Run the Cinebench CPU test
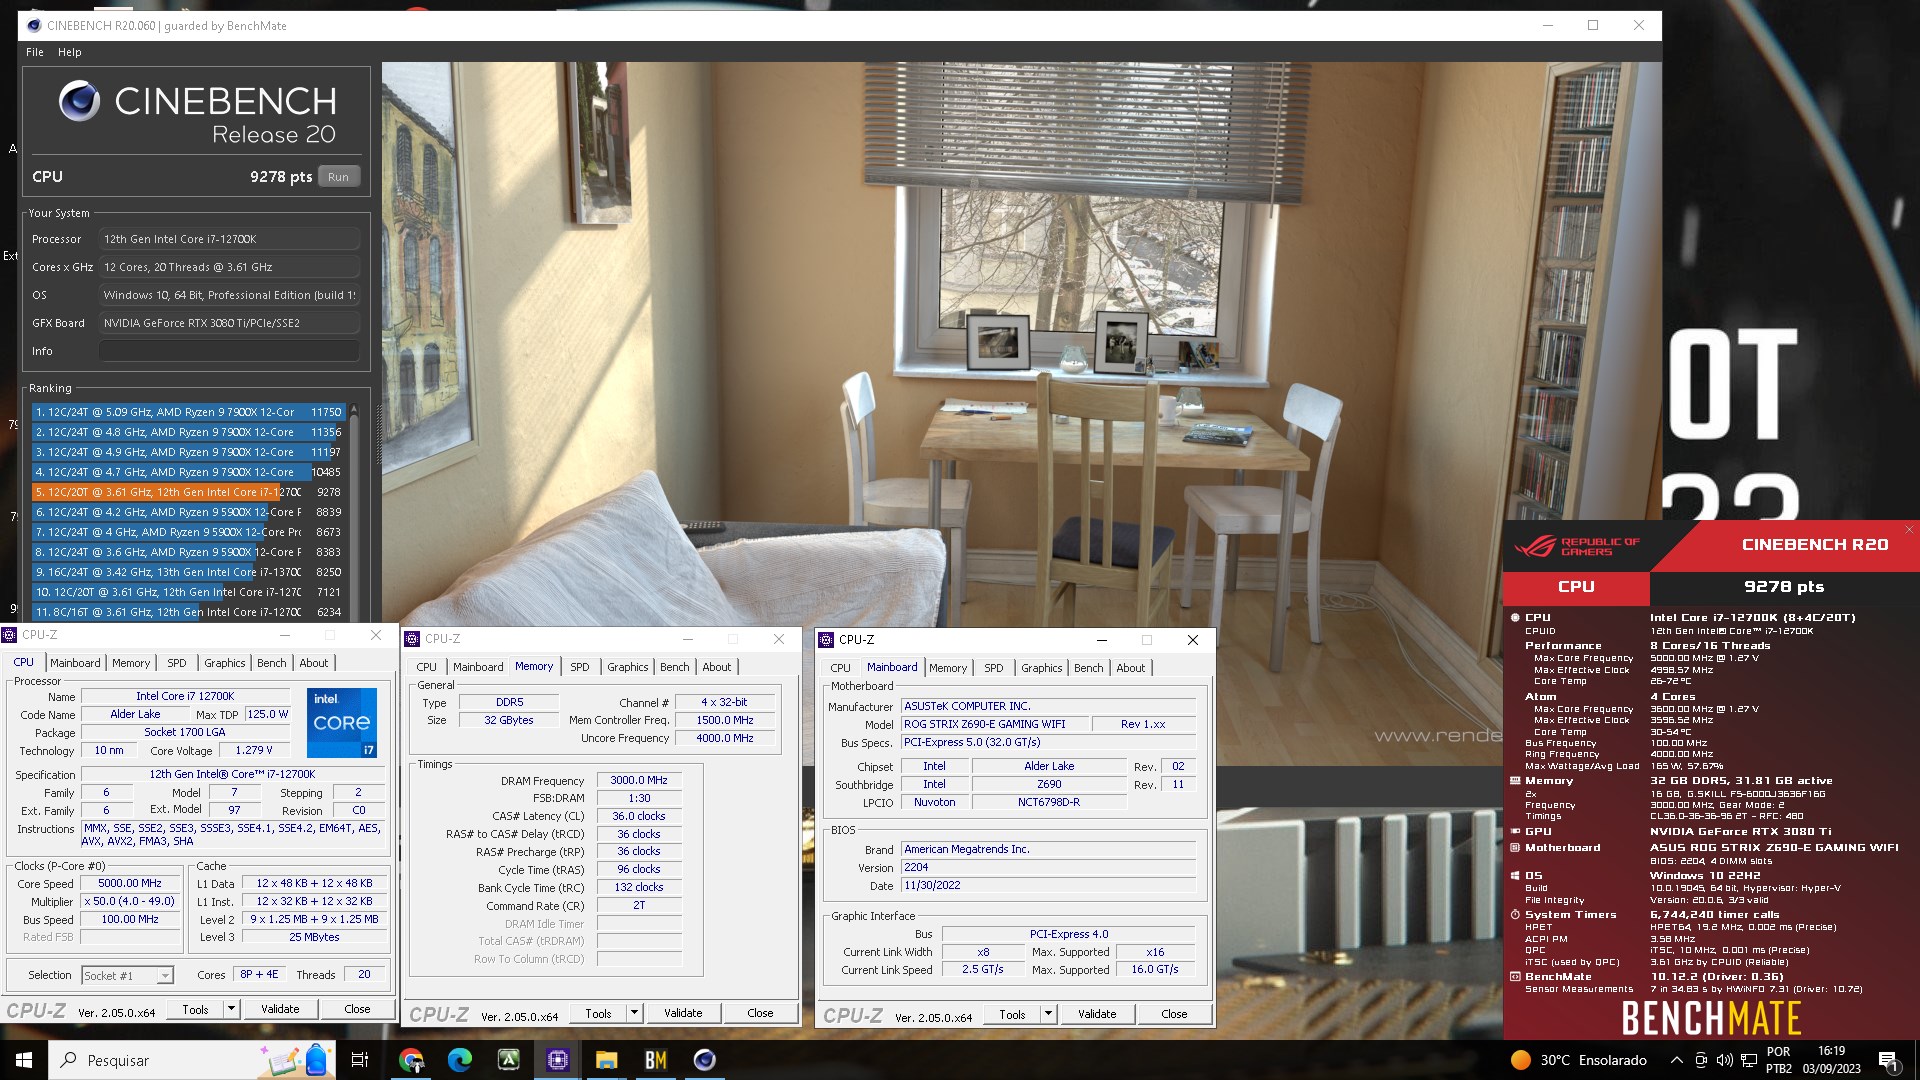The width and height of the screenshot is (1920, 1080). point(338,177)
